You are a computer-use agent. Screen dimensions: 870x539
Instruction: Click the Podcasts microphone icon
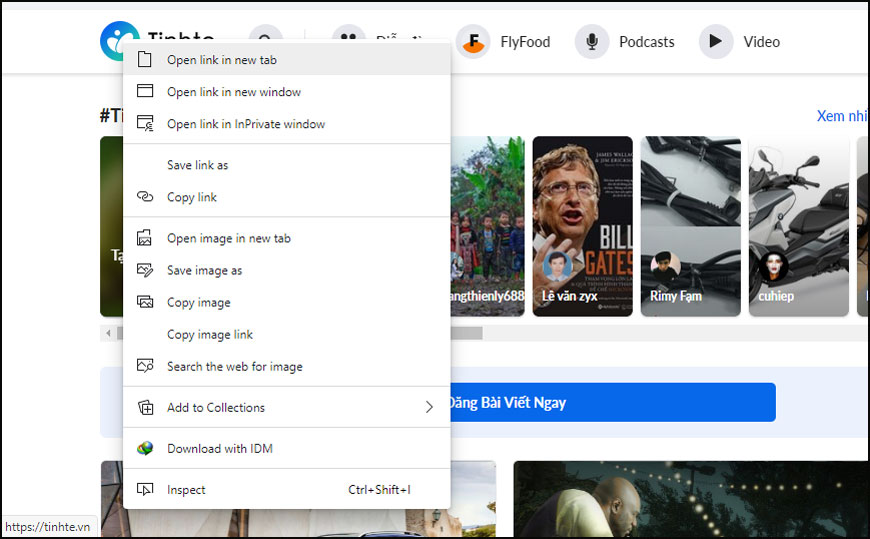coord(592,42)
